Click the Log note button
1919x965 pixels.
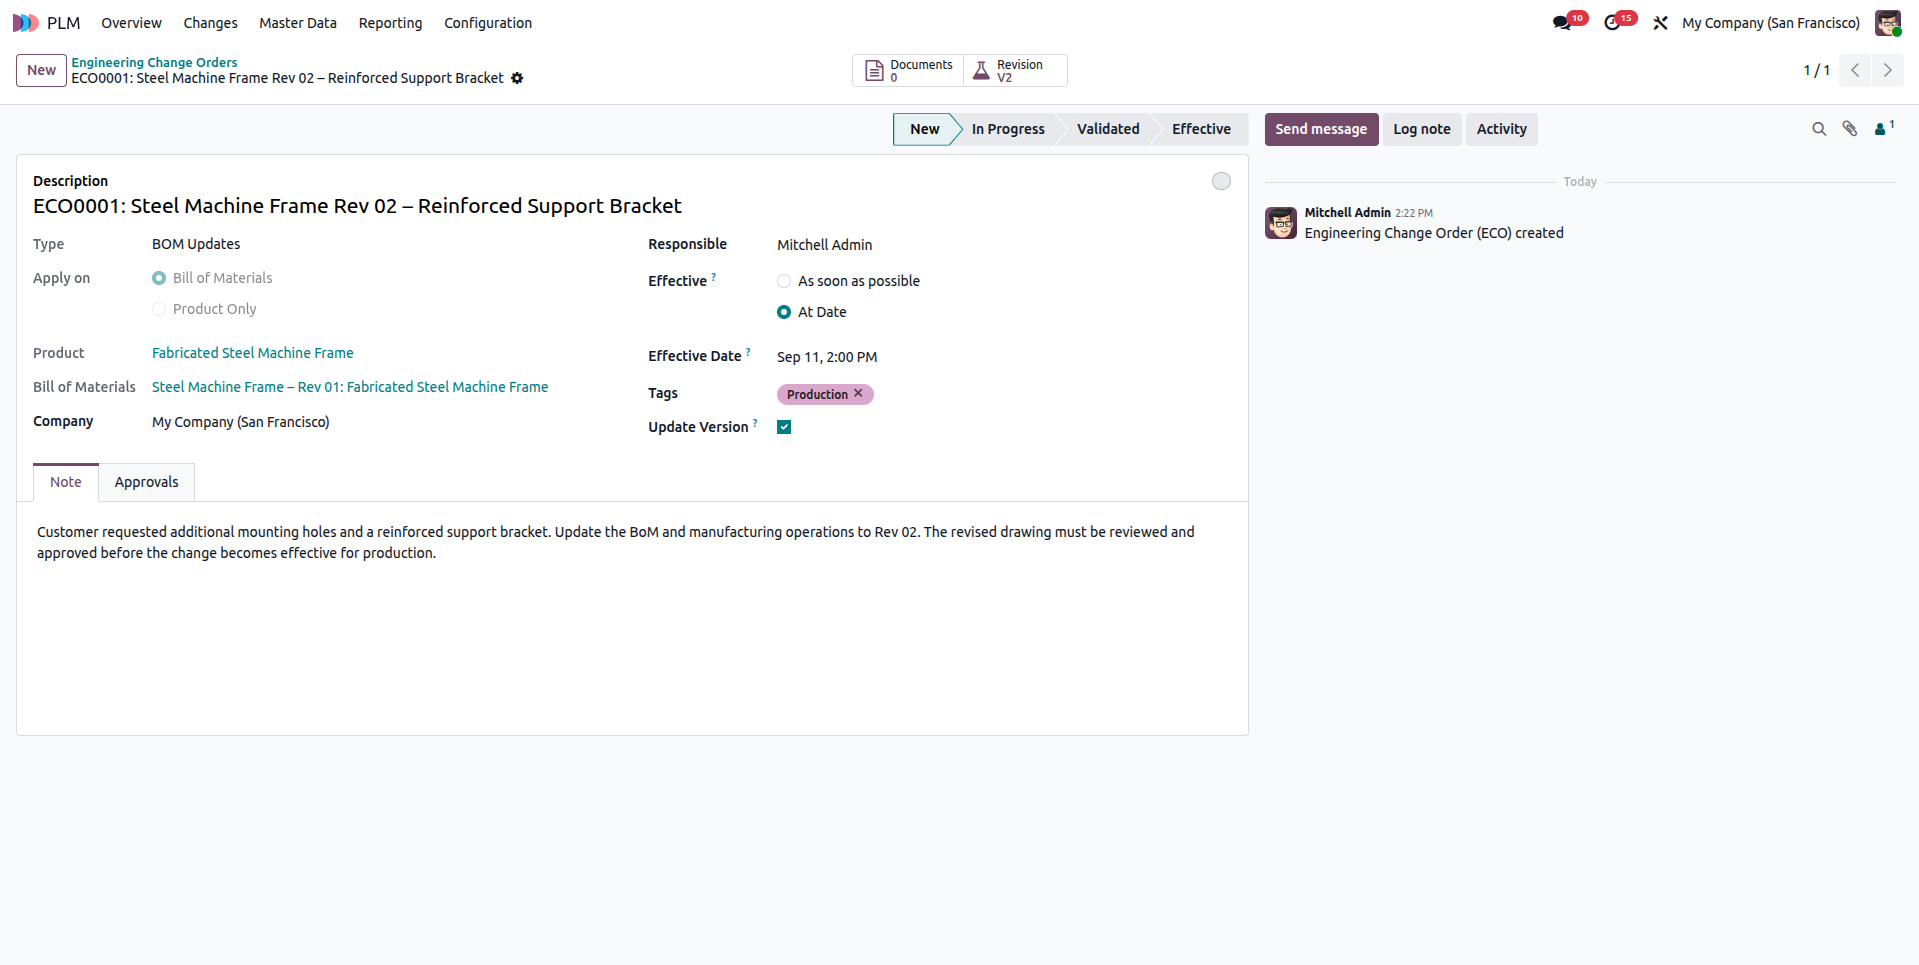[x=1421, y=129]
